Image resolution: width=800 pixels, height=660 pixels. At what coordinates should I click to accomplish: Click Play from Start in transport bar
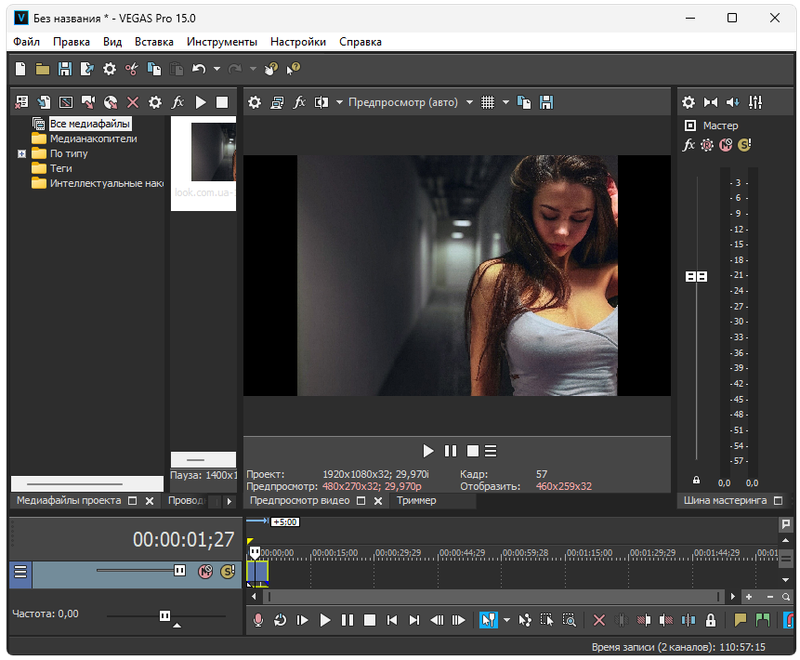pyautogui.click(x=303, y=620)
